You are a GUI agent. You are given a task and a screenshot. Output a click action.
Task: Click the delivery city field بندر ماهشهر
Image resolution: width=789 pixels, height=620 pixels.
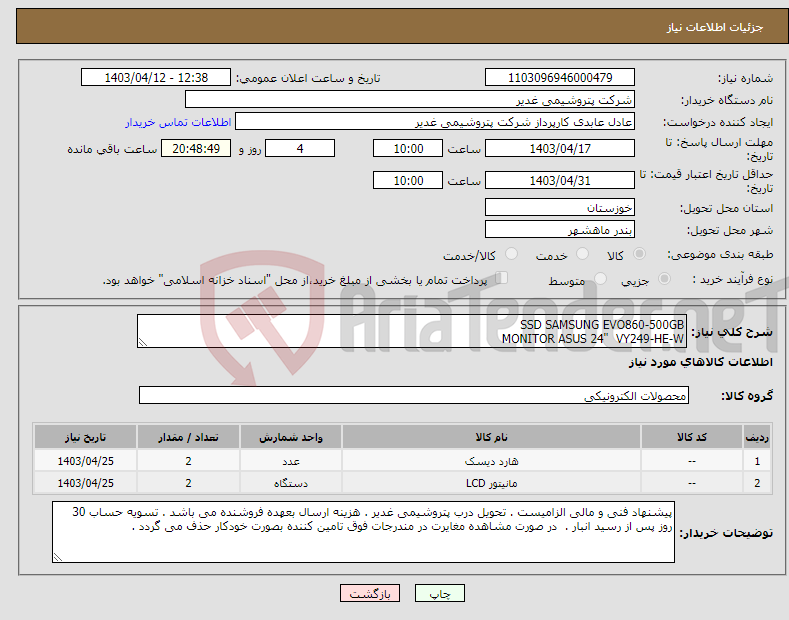(x=560, y=229)
